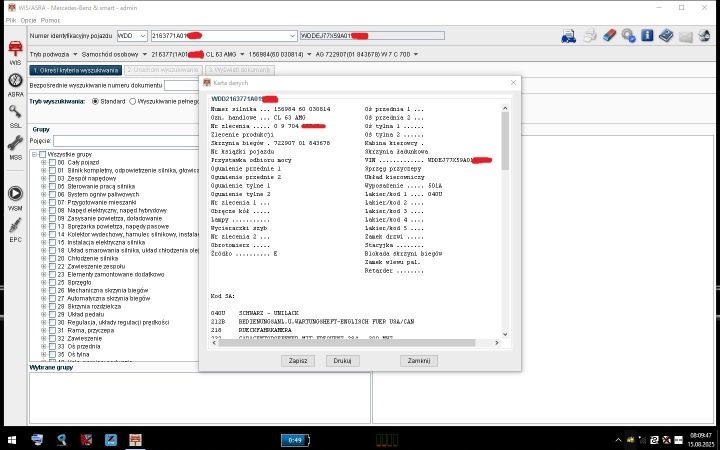The image size is (720, 450).
Task: Check the 00 Cały pojazd checkbox
Action: pyautogui.click(x=52, y=163)
